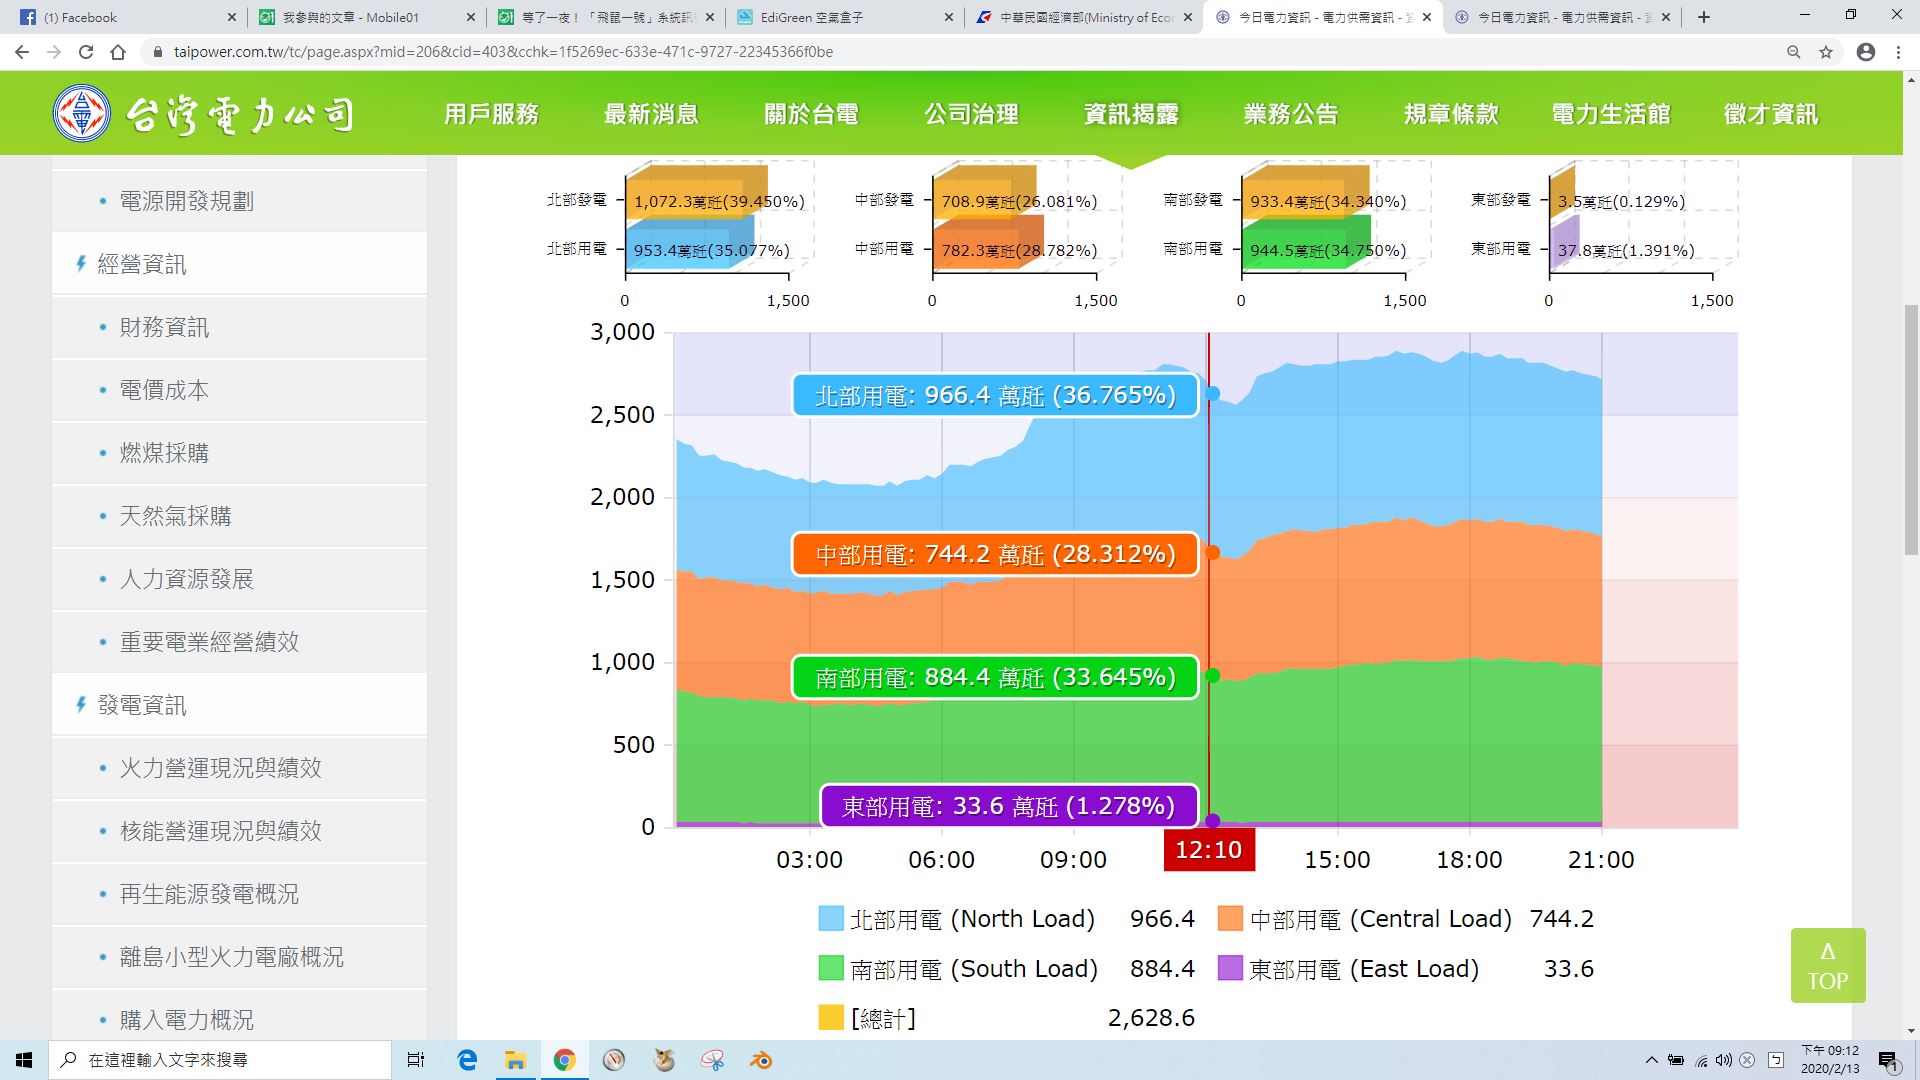This screenshot has height=1080, width=1920.
Task: Open the 資訊揭露 menu
Action: click(x=1131, y=114)
